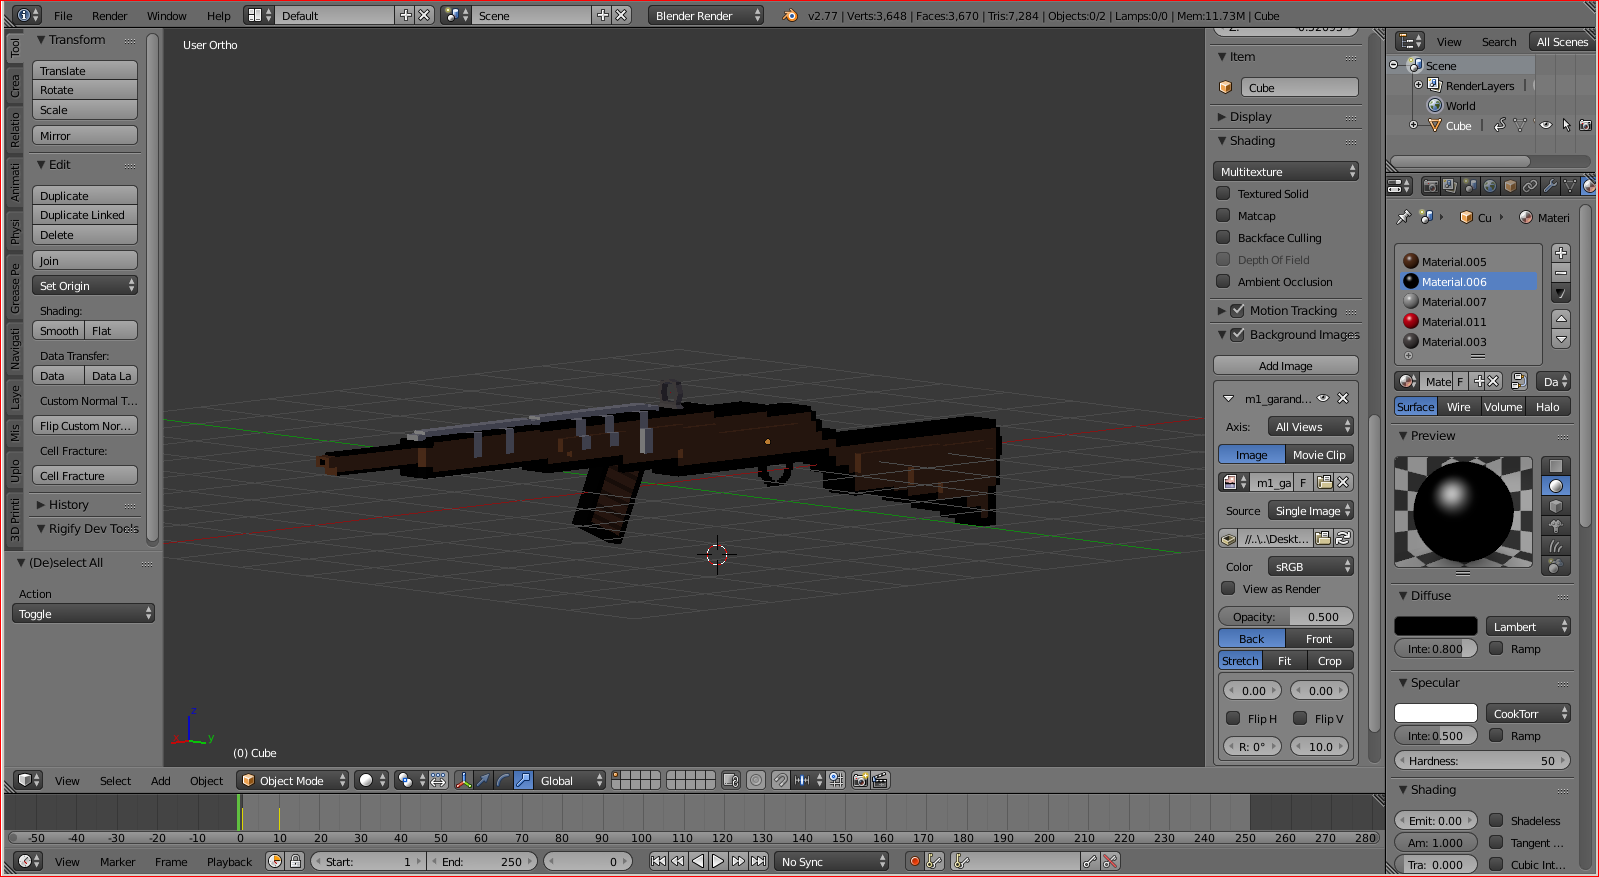Click the Add Image button
The height and width of the screenshot is (877, 1599).
(x=1286, y=365)
